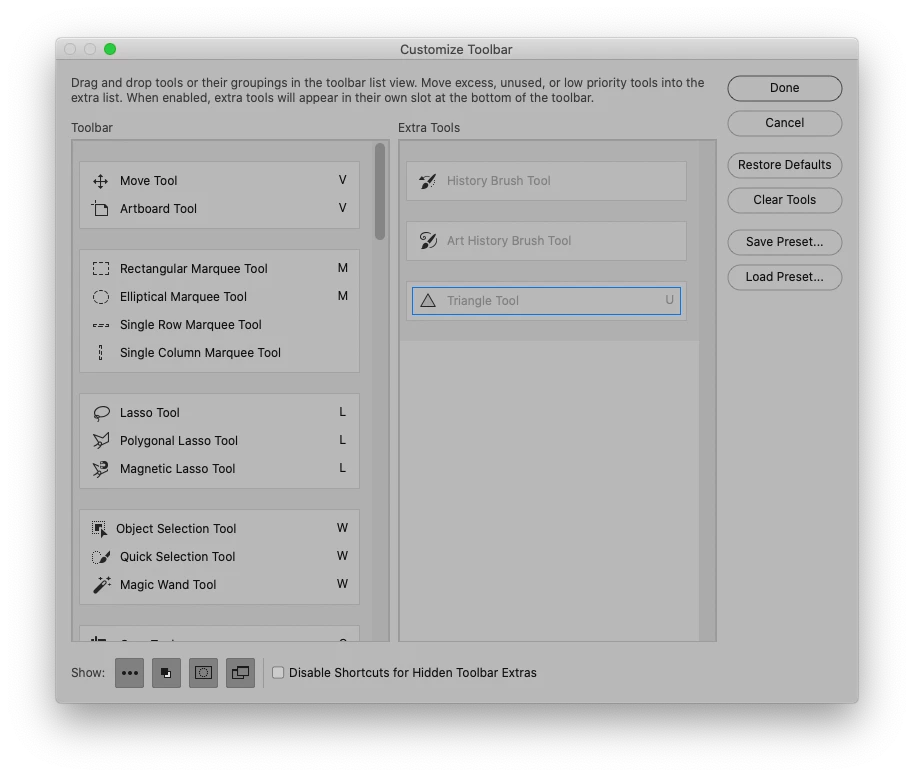
Task: Toggle the foreground/background colors show button
Action: click(x=166, y=673)
